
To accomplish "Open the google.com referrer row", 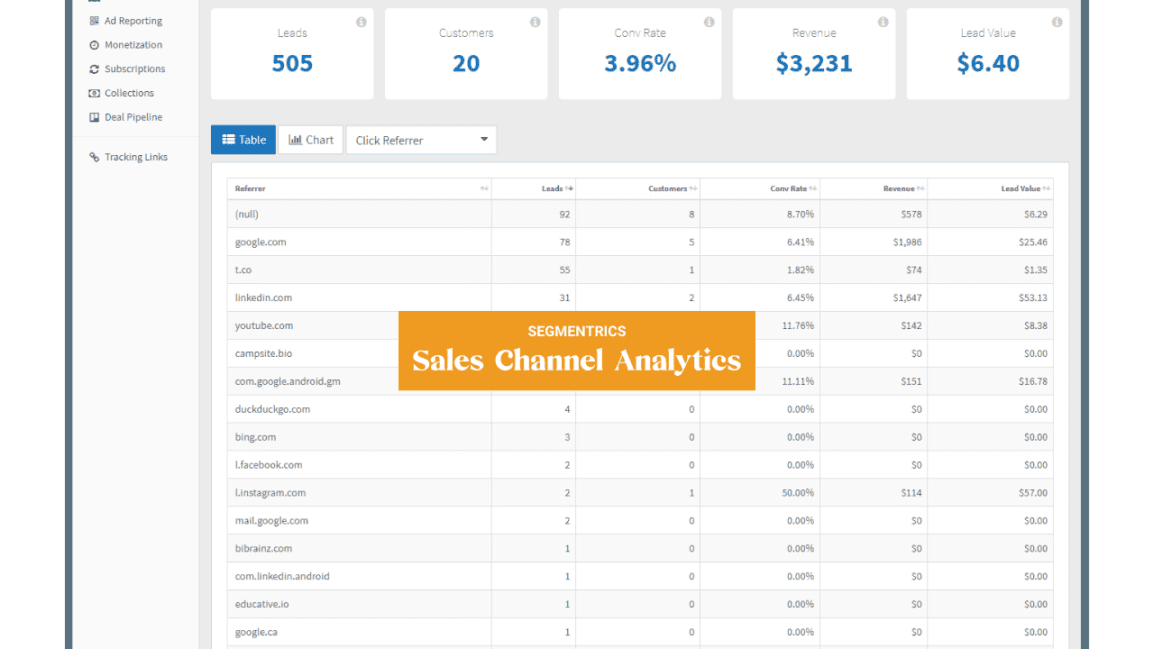I will [x=260, y=241].
